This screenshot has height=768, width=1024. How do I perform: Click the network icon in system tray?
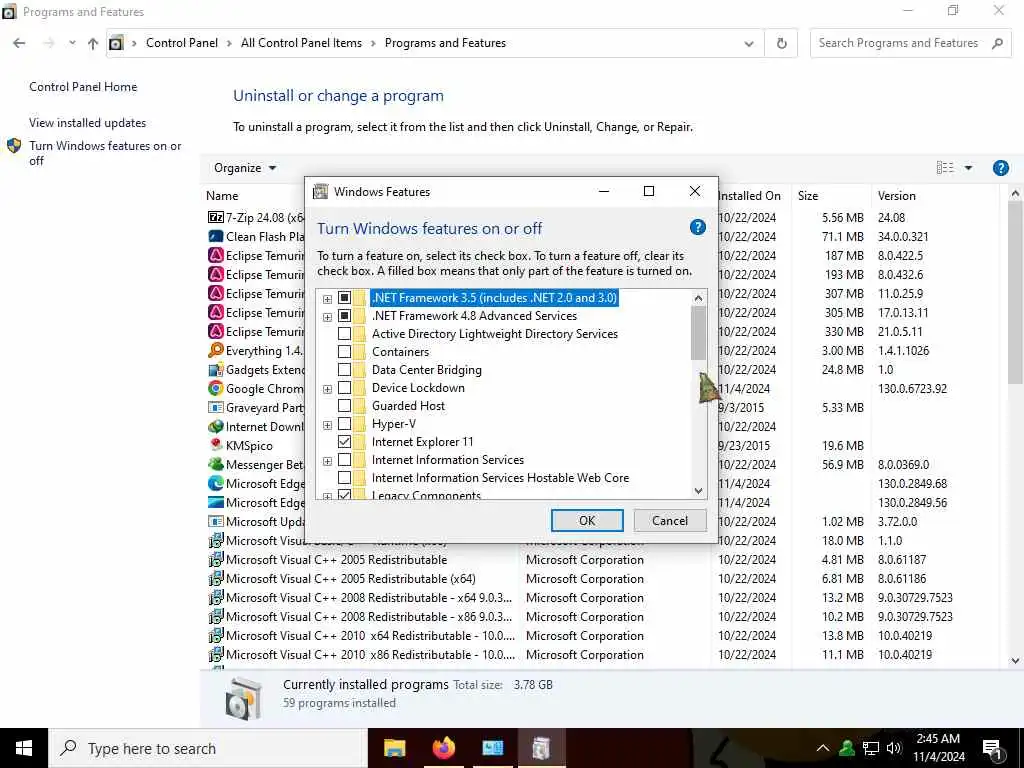click(x=871, y=748)
